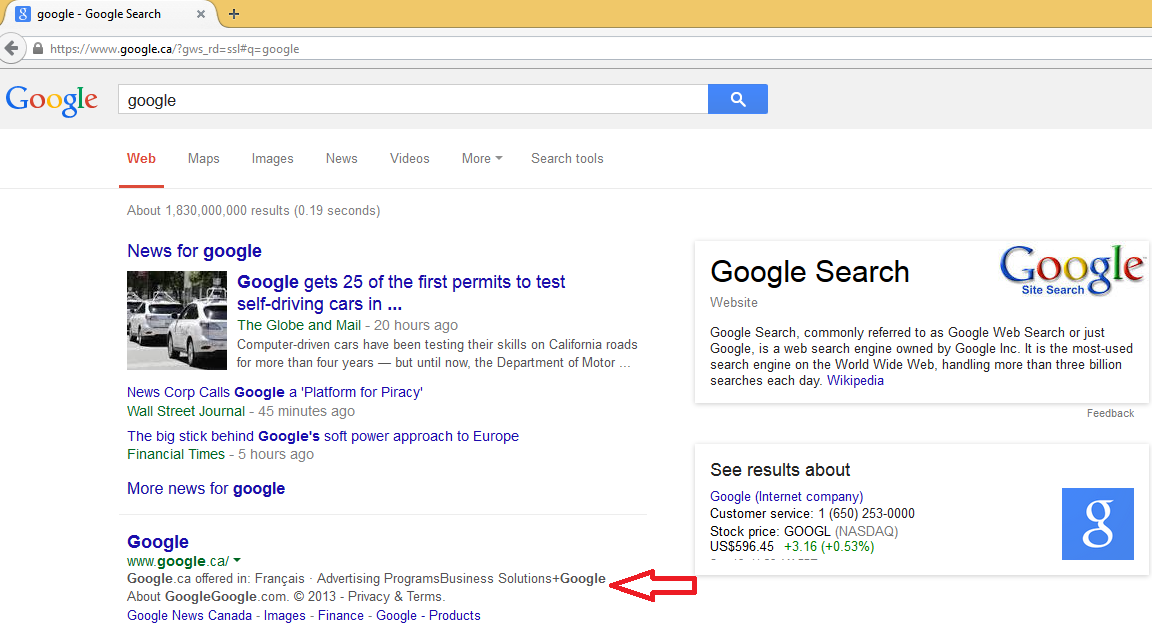Select the Web search tab
Viewport: 1153px width, 627px height.
pyautogui.click(x=141, y=159)
